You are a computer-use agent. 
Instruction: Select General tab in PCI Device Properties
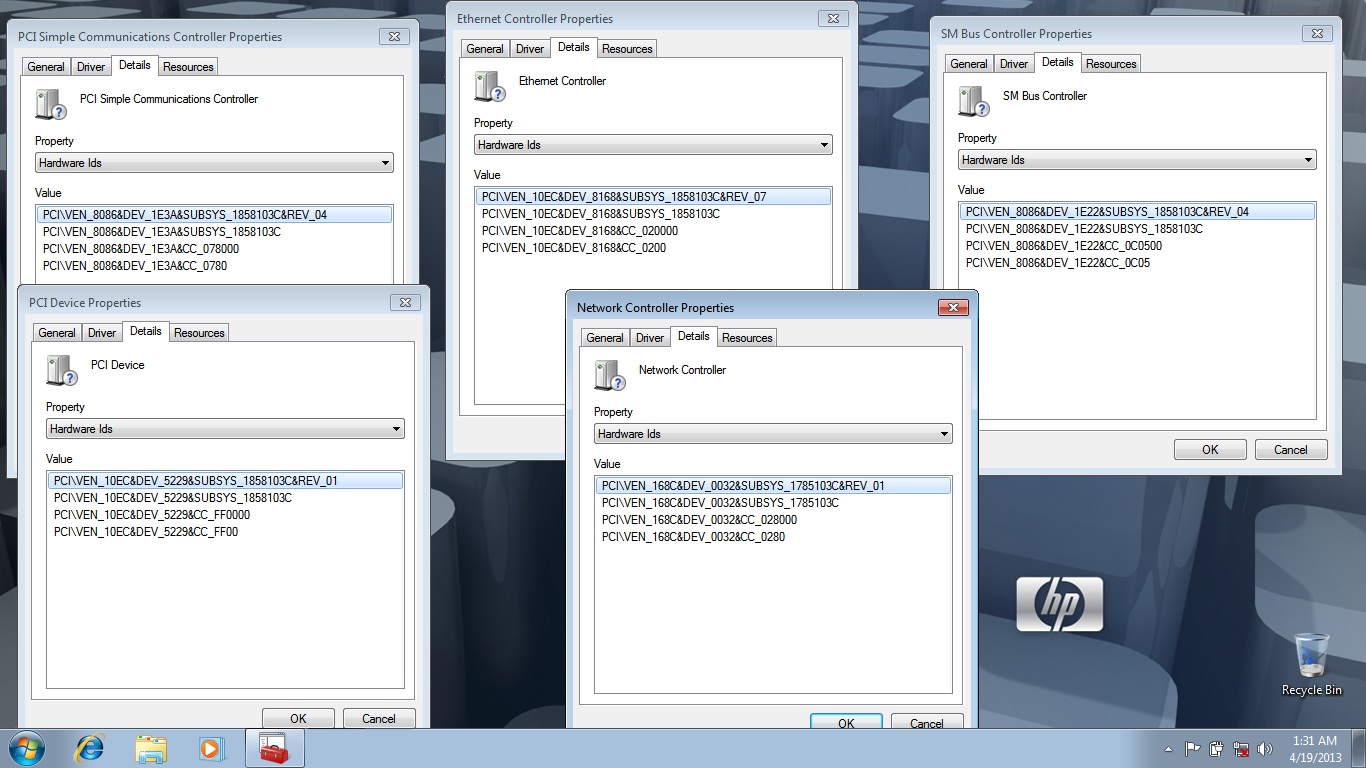[57, 333]
